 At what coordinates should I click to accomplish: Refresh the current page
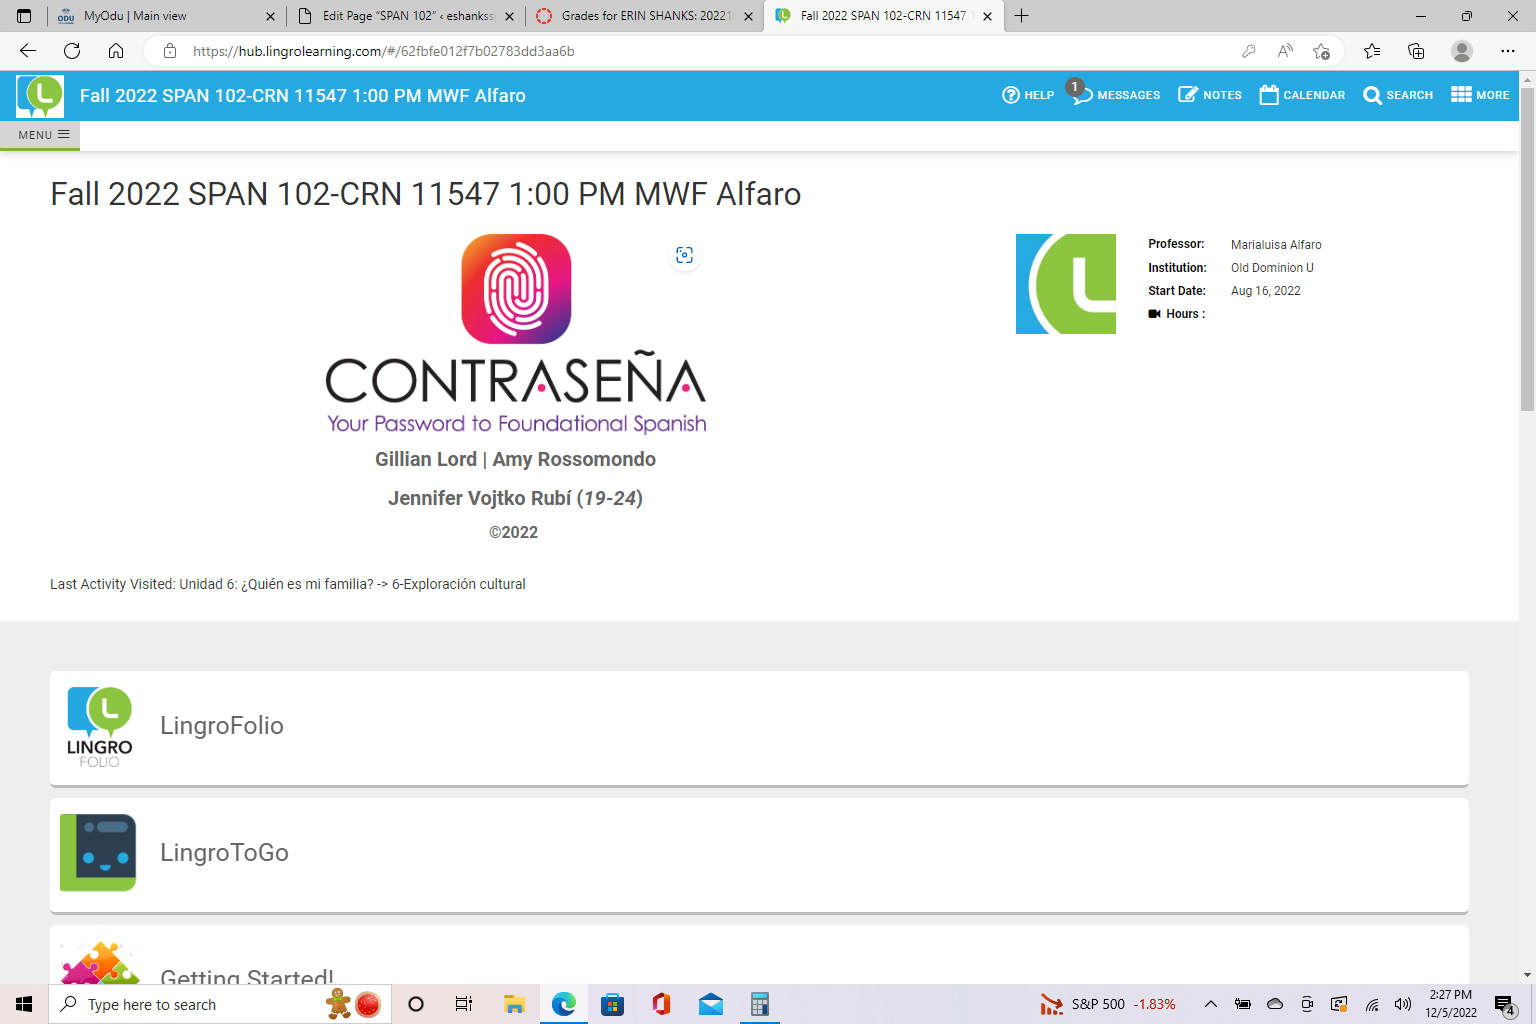point(72,51)
